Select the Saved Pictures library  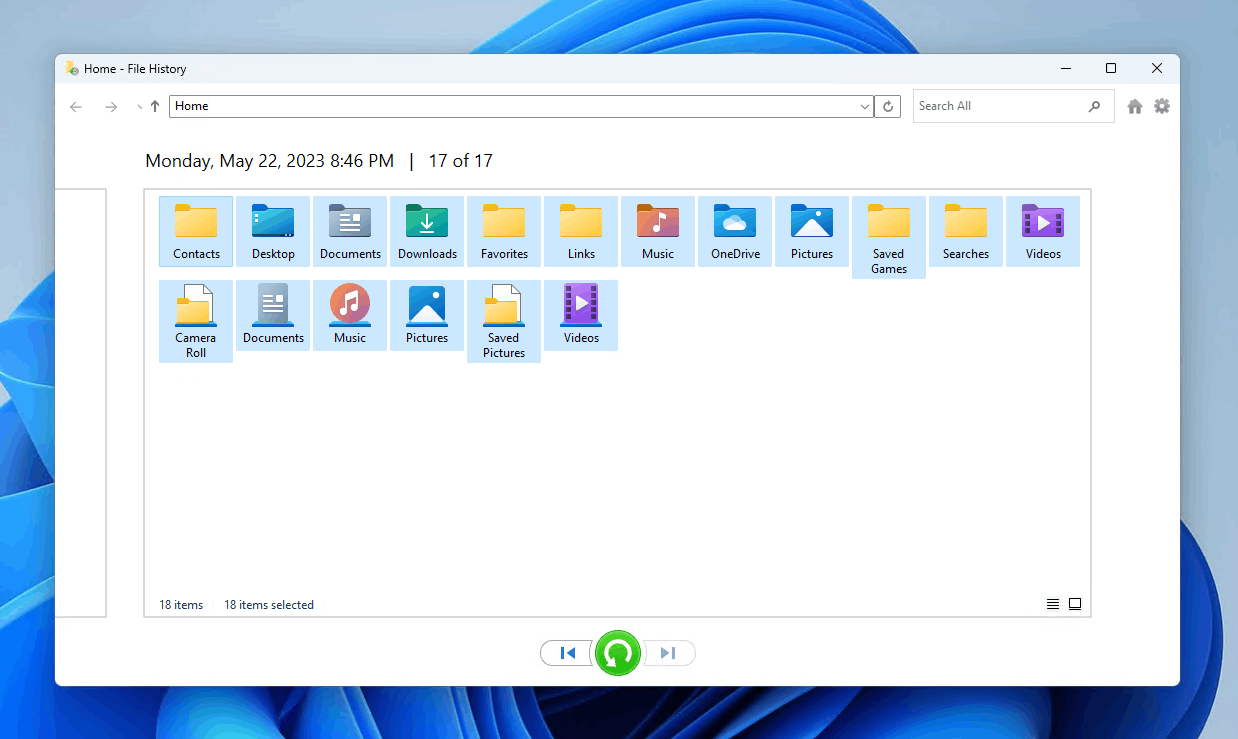pos(504,321)
